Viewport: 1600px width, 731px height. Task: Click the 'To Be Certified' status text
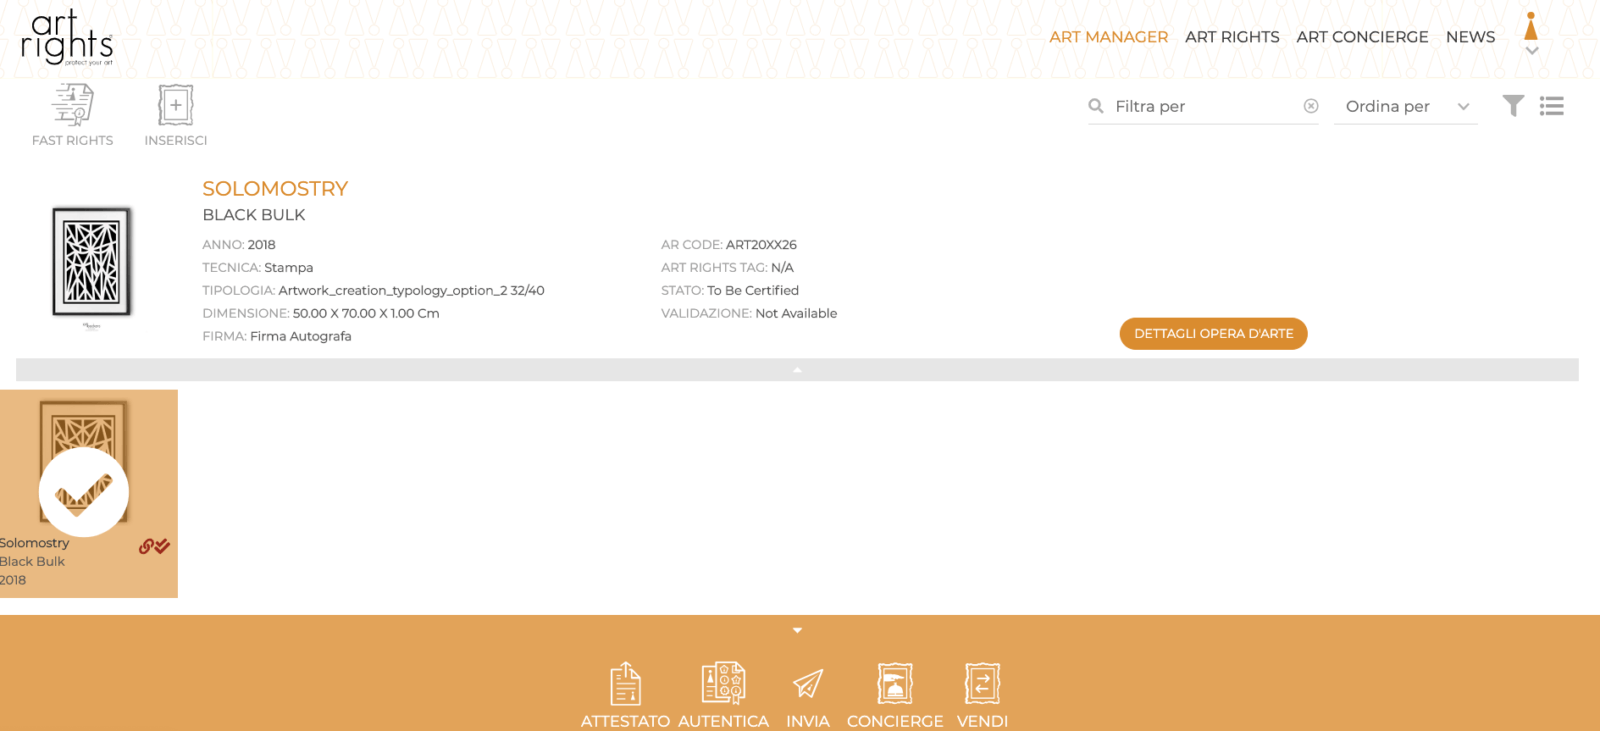click(753, 291)
